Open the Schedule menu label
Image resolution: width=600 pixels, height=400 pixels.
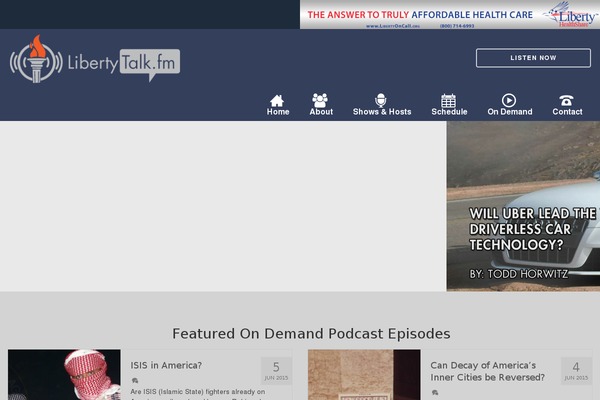(449, 112)
